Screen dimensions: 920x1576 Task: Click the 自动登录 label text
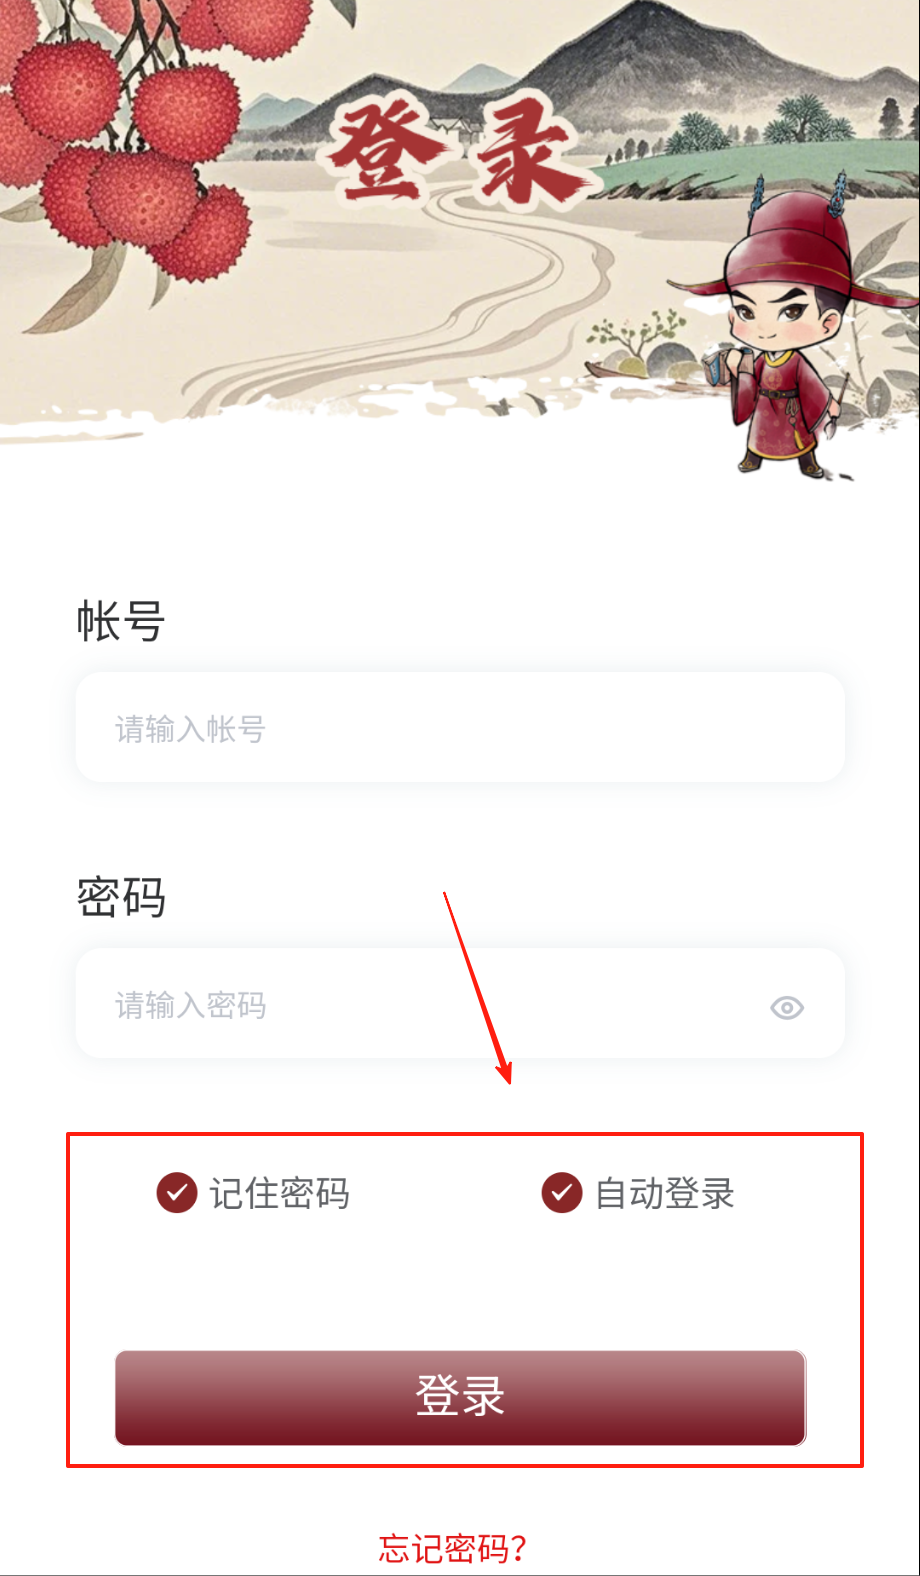(665, 1193)
